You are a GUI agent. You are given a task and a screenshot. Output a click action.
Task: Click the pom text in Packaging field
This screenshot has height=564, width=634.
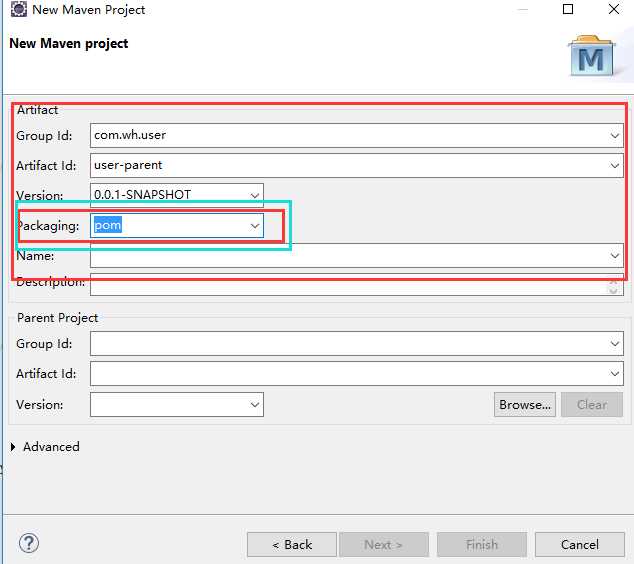(108, 225)
